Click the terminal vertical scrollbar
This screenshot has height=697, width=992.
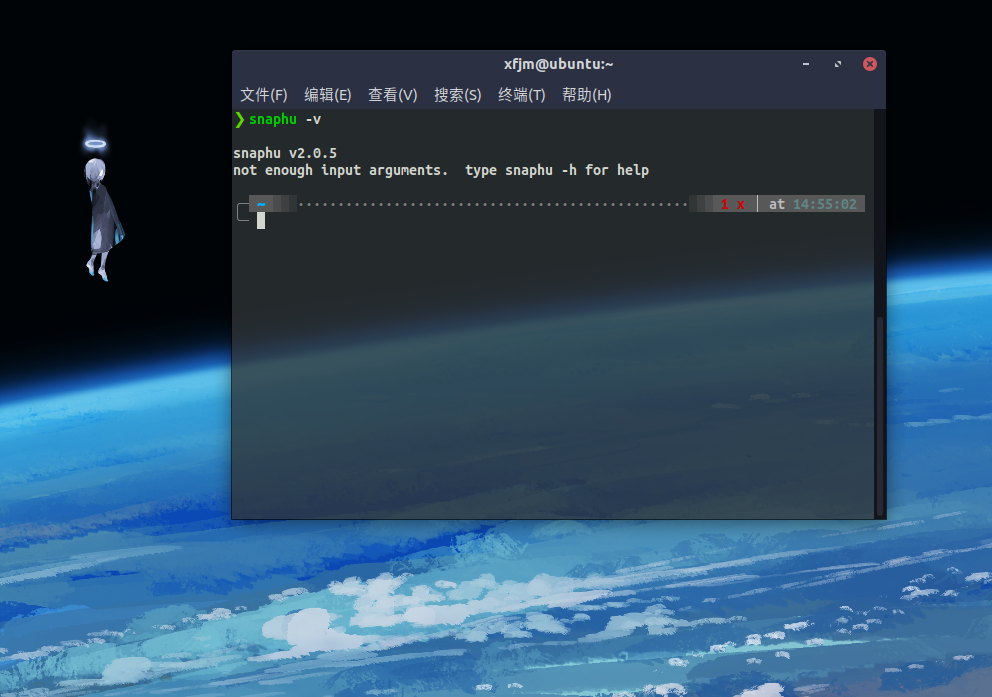[879, 416]
